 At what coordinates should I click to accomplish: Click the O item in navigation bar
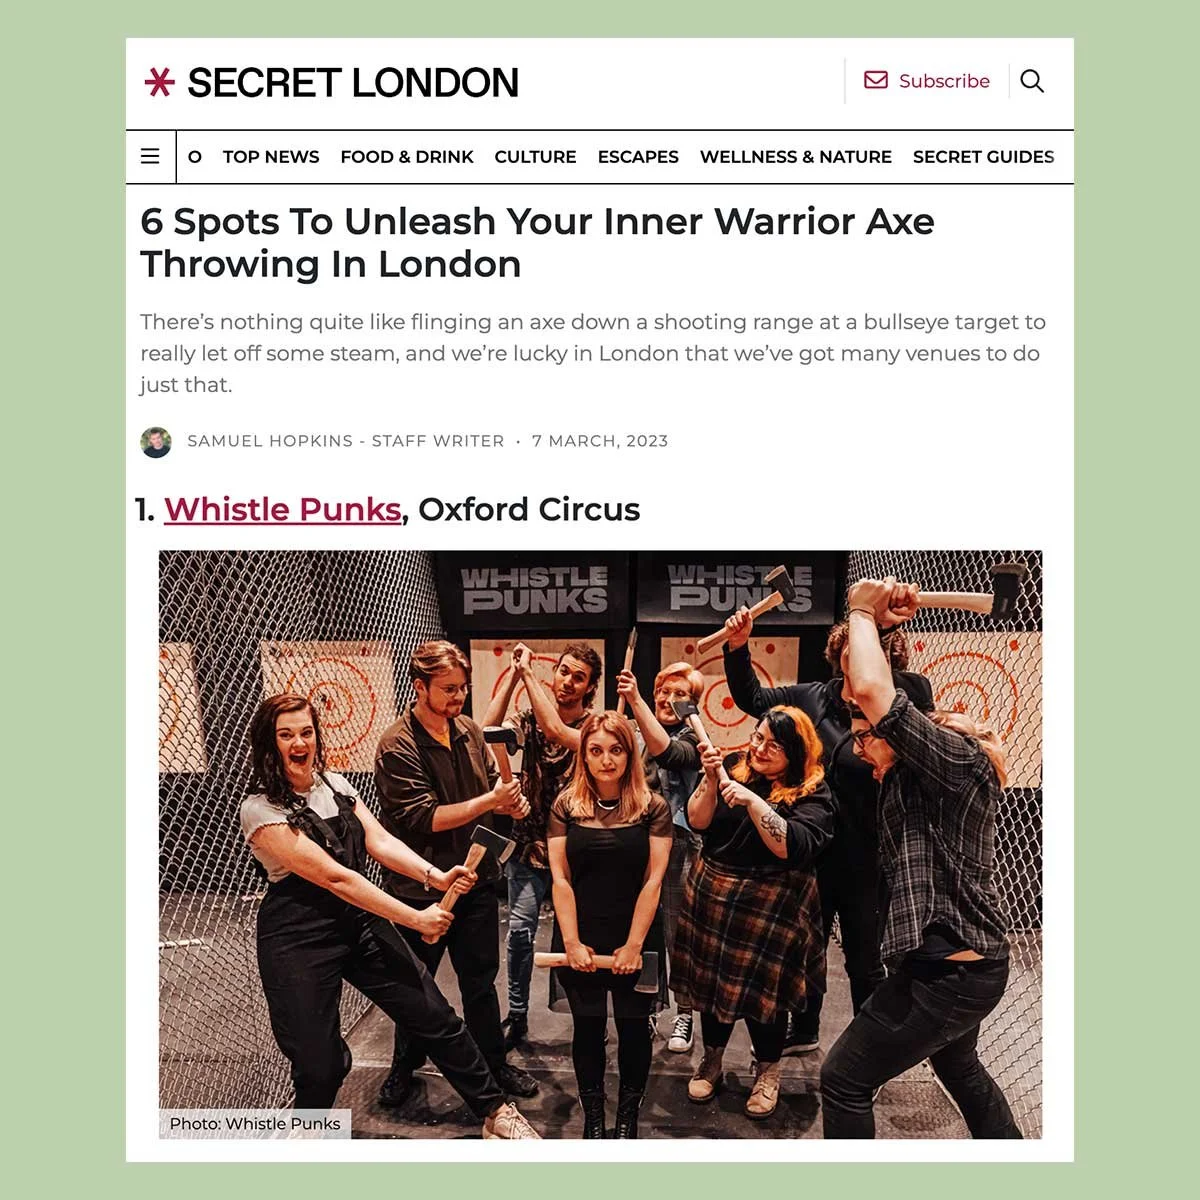coord(195,157)
